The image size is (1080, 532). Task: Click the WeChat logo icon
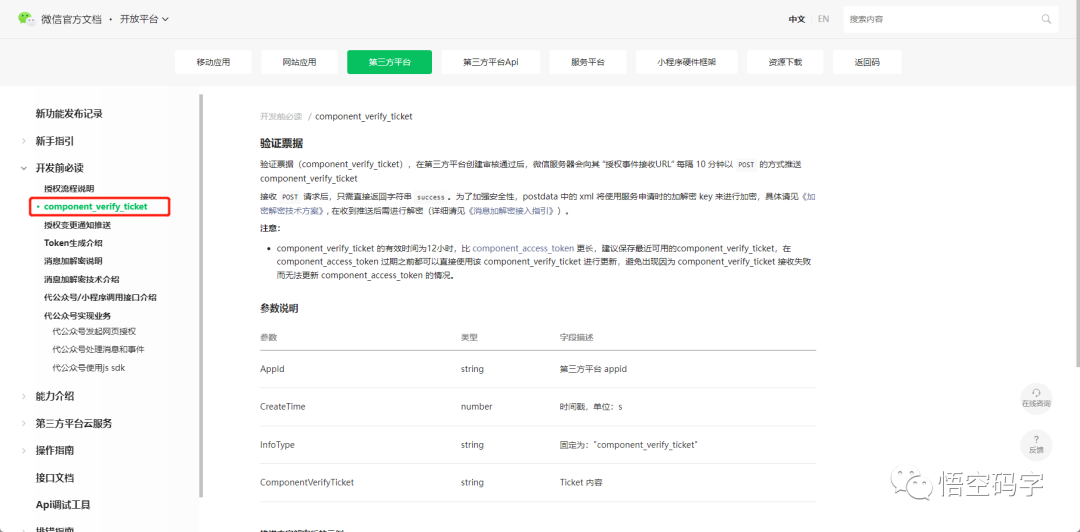coord(26,19)
